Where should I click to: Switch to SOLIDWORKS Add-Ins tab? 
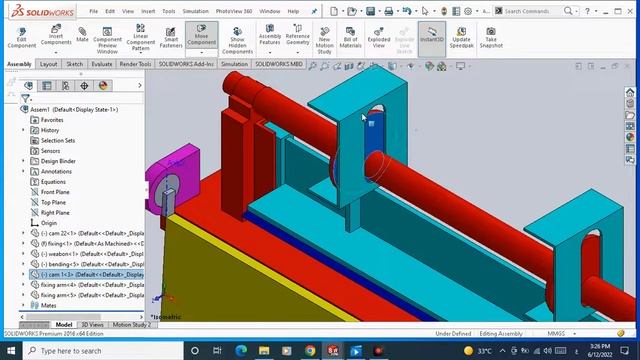pyautogui.click(x=186, y=64)
